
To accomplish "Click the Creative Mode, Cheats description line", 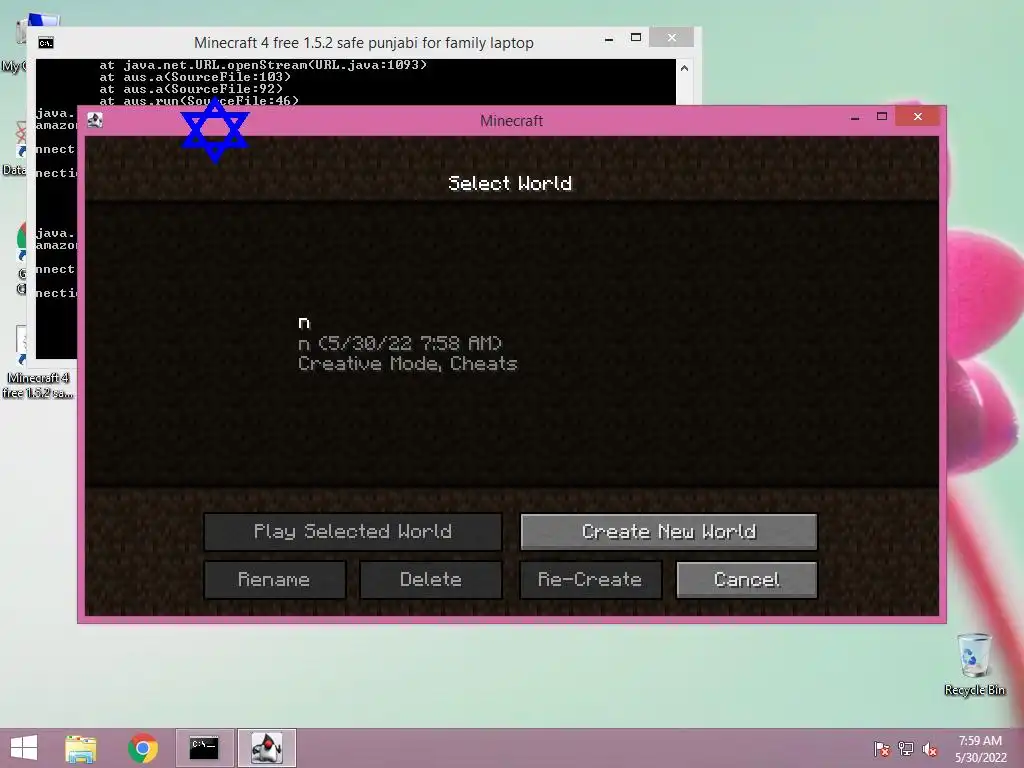I will 408,364.
